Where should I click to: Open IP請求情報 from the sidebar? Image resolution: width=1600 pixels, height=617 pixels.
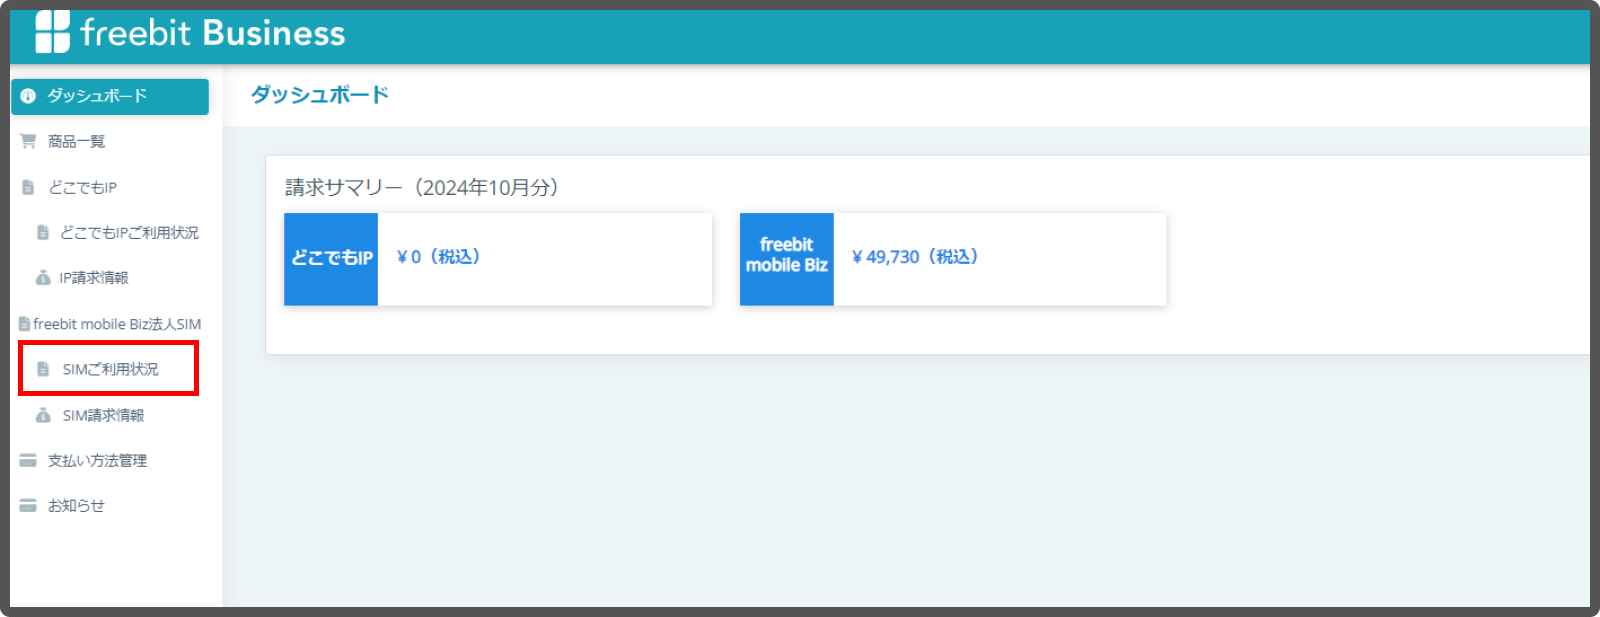[93, 278]
